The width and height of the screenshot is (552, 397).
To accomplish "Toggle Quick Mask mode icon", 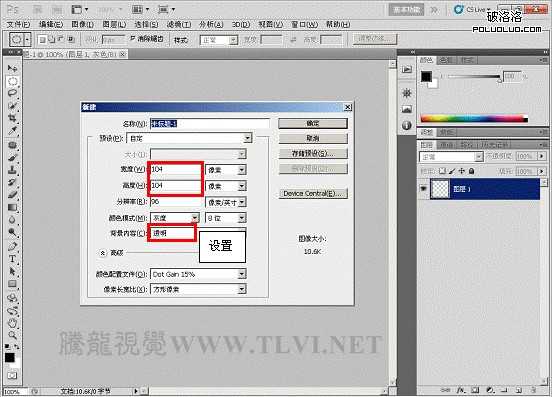I will pos(12,376).
